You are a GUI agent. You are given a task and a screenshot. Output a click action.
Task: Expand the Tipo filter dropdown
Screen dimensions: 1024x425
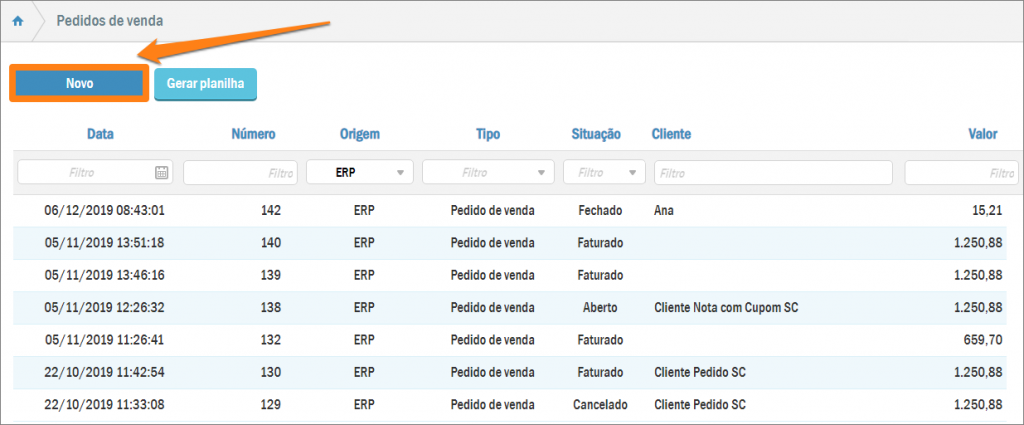(x=488, y=173)
